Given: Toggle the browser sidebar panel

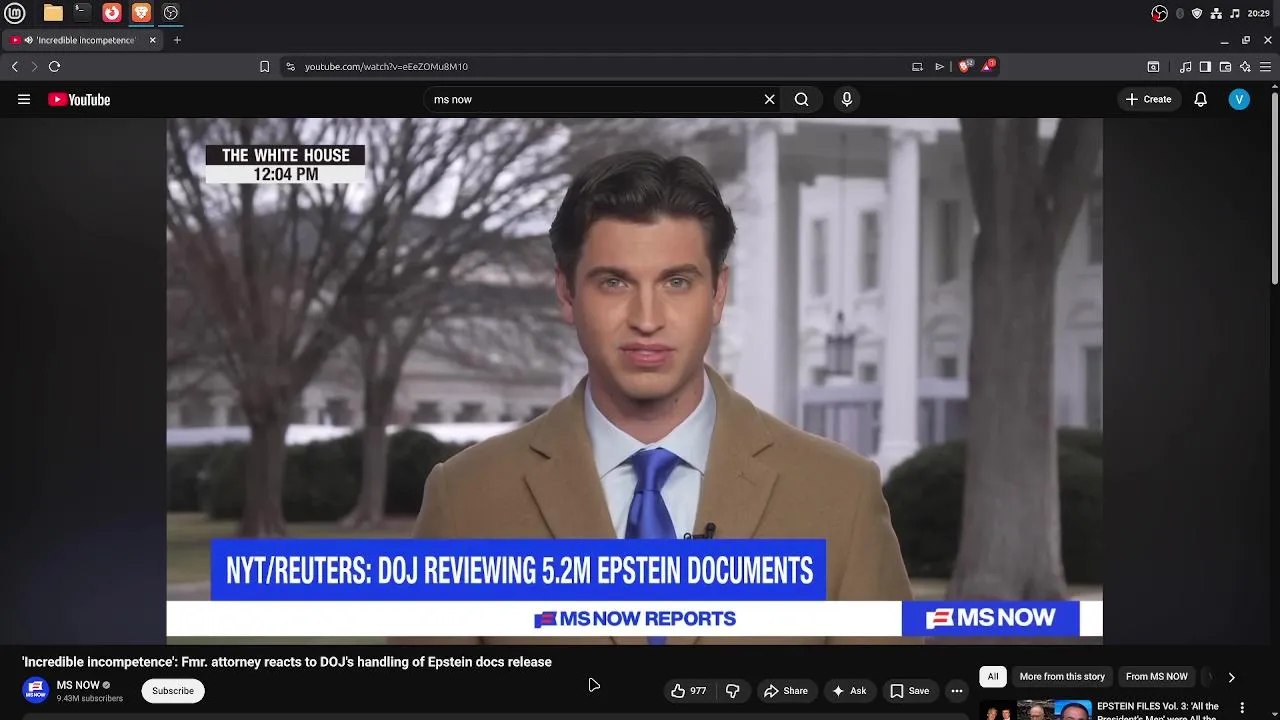Looking at the screenshot, I should click(1205, 66).
